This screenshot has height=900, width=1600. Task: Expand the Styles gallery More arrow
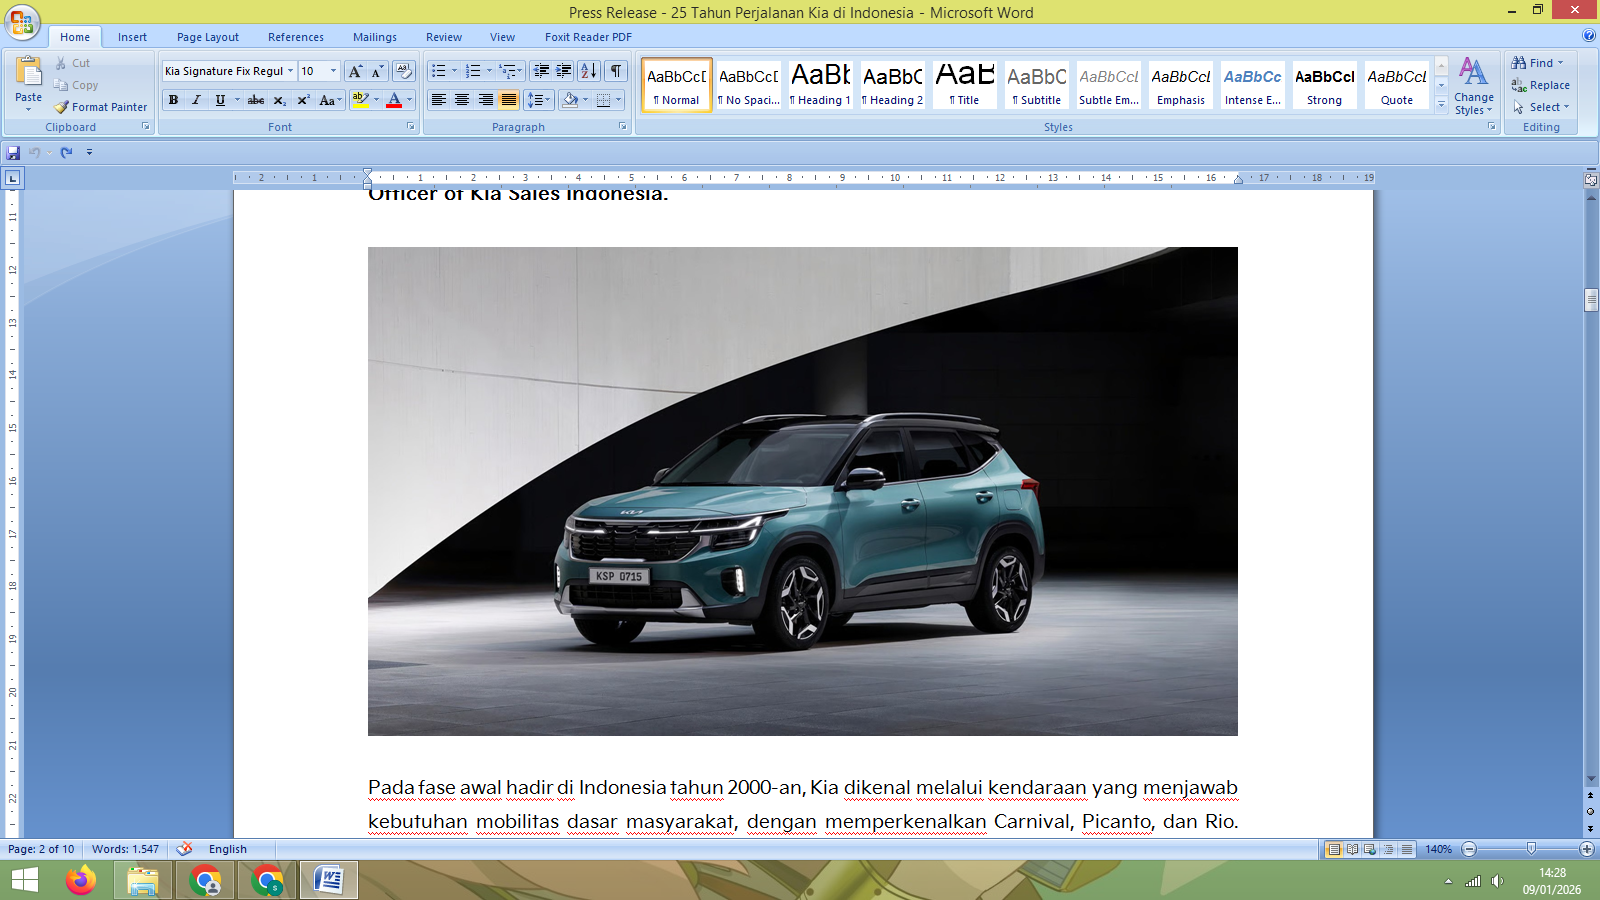1441,103
